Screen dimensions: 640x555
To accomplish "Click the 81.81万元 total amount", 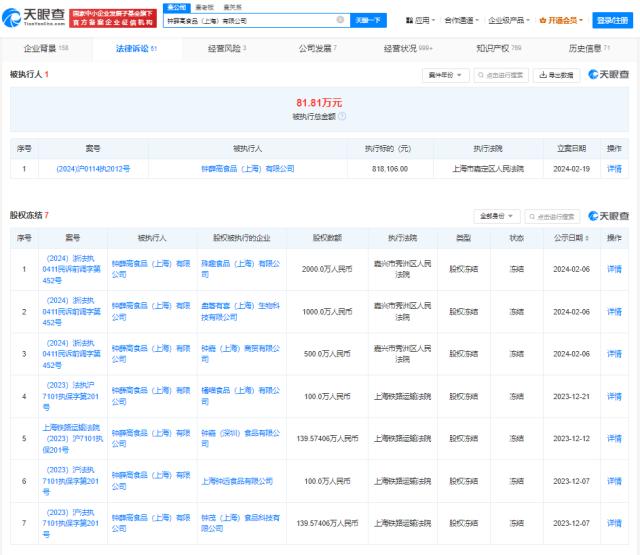I will pos(319,103).
